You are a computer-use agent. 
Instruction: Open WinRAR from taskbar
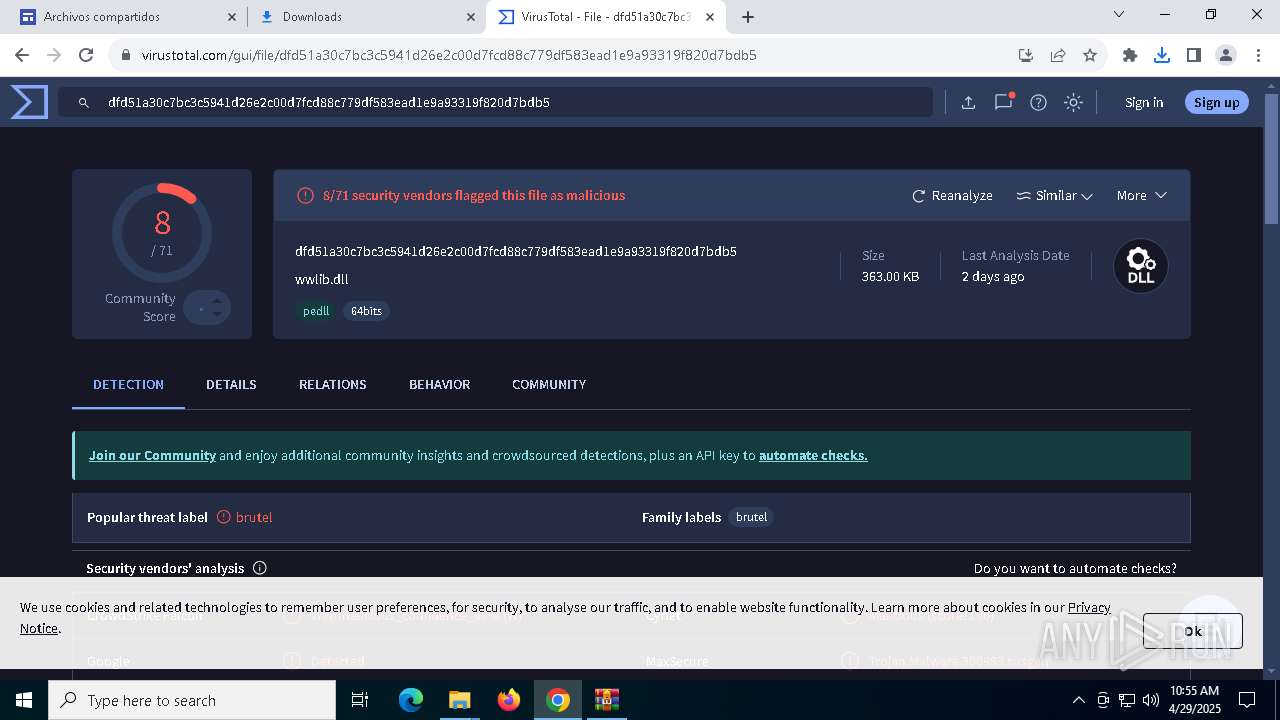(x=607, y=700)
